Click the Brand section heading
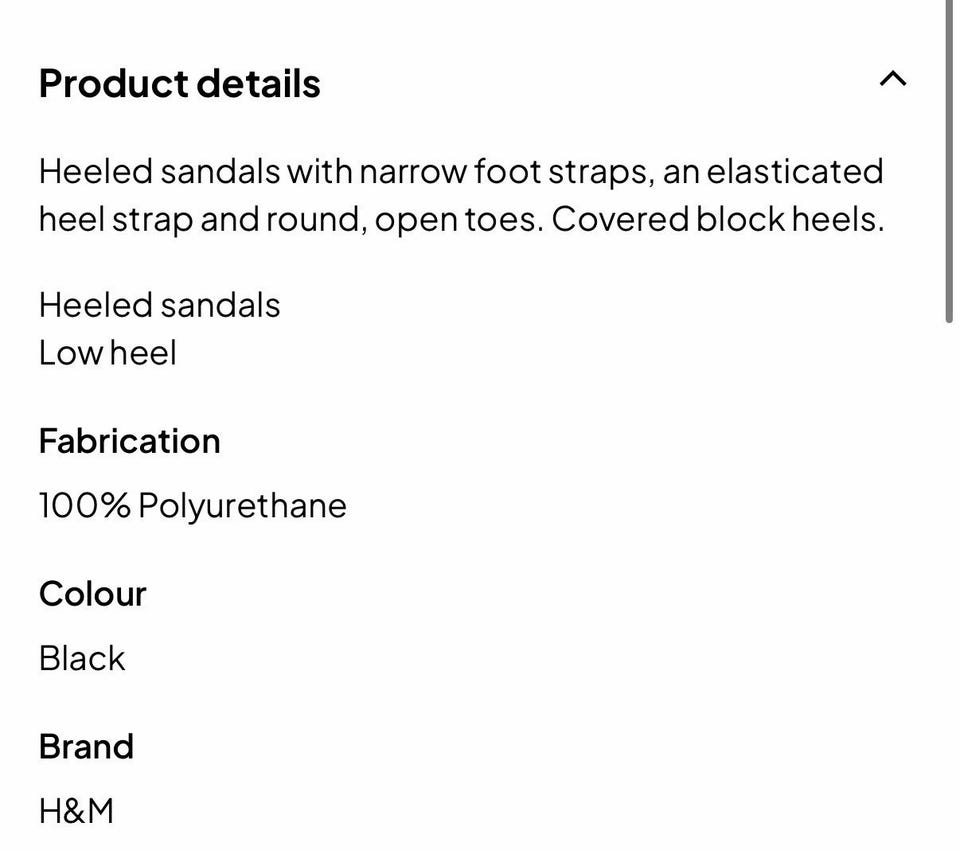Image resolution: width=960 pixels, height=850 pixels. 86,747
